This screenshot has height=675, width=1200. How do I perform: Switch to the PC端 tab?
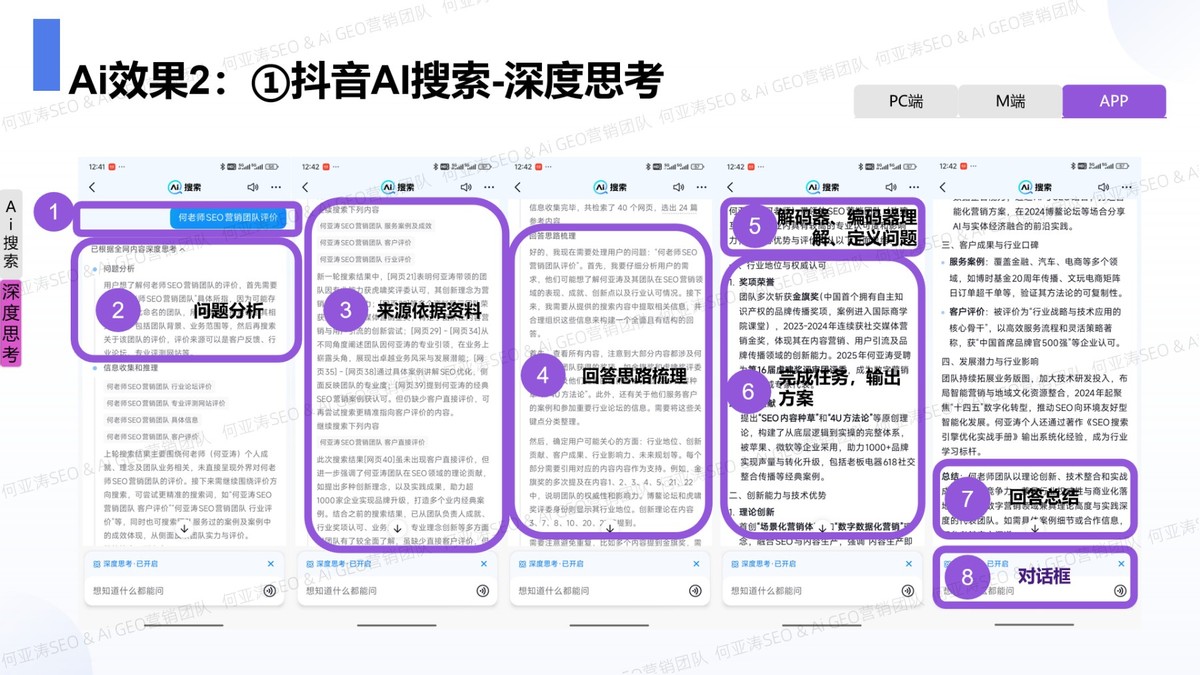click(x=906, y=101)
